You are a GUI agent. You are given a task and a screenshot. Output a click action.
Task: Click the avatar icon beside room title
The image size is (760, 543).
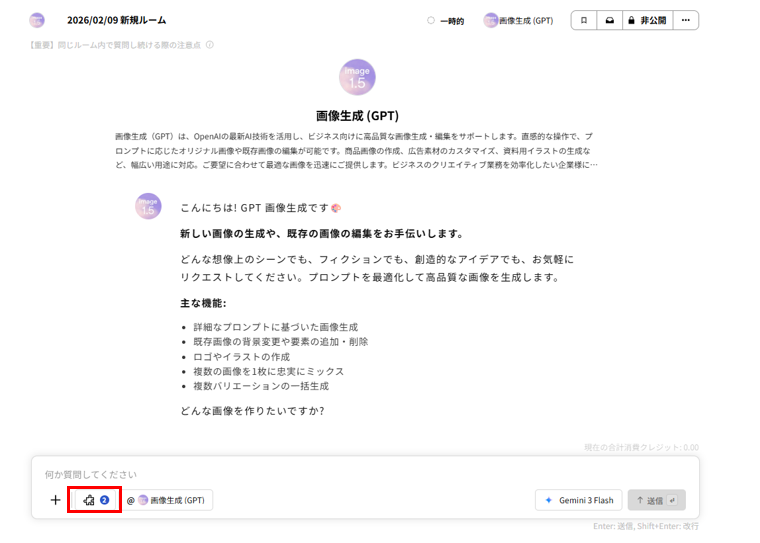[x=37, y=20]
